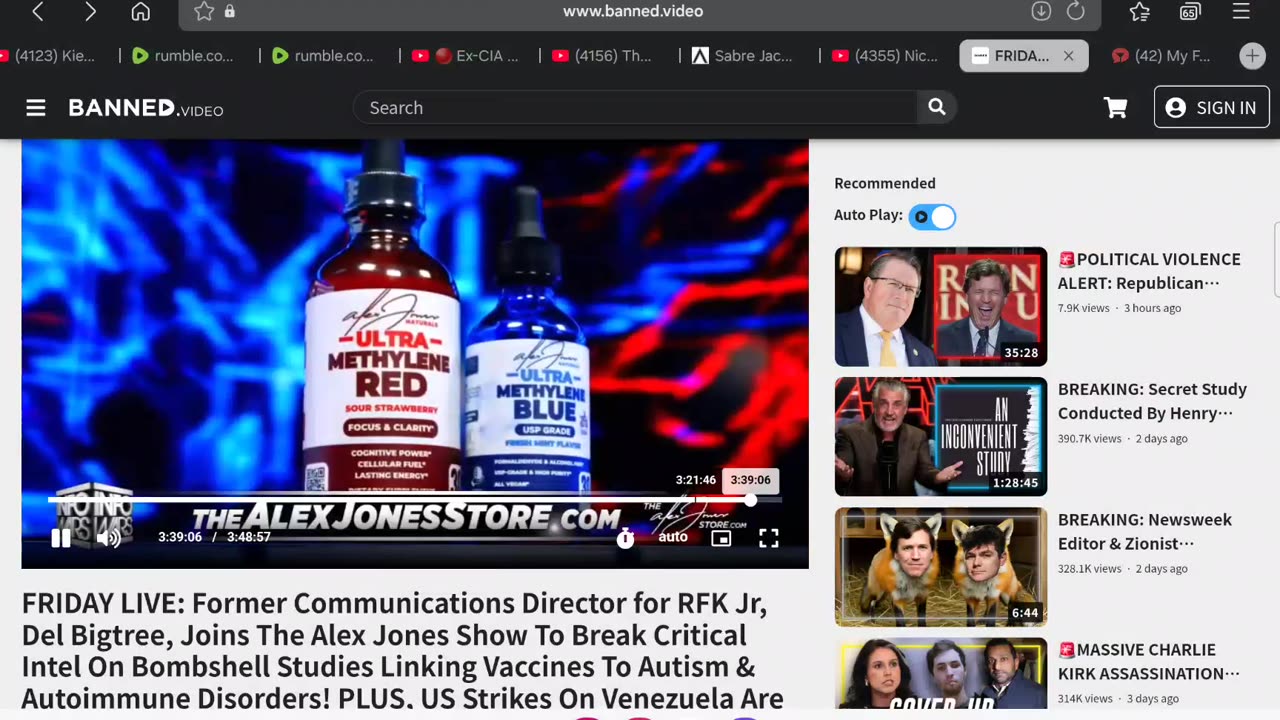1280x720 pixels.
Task: Add a new browser tab
Action: [x=1252, y=56]
